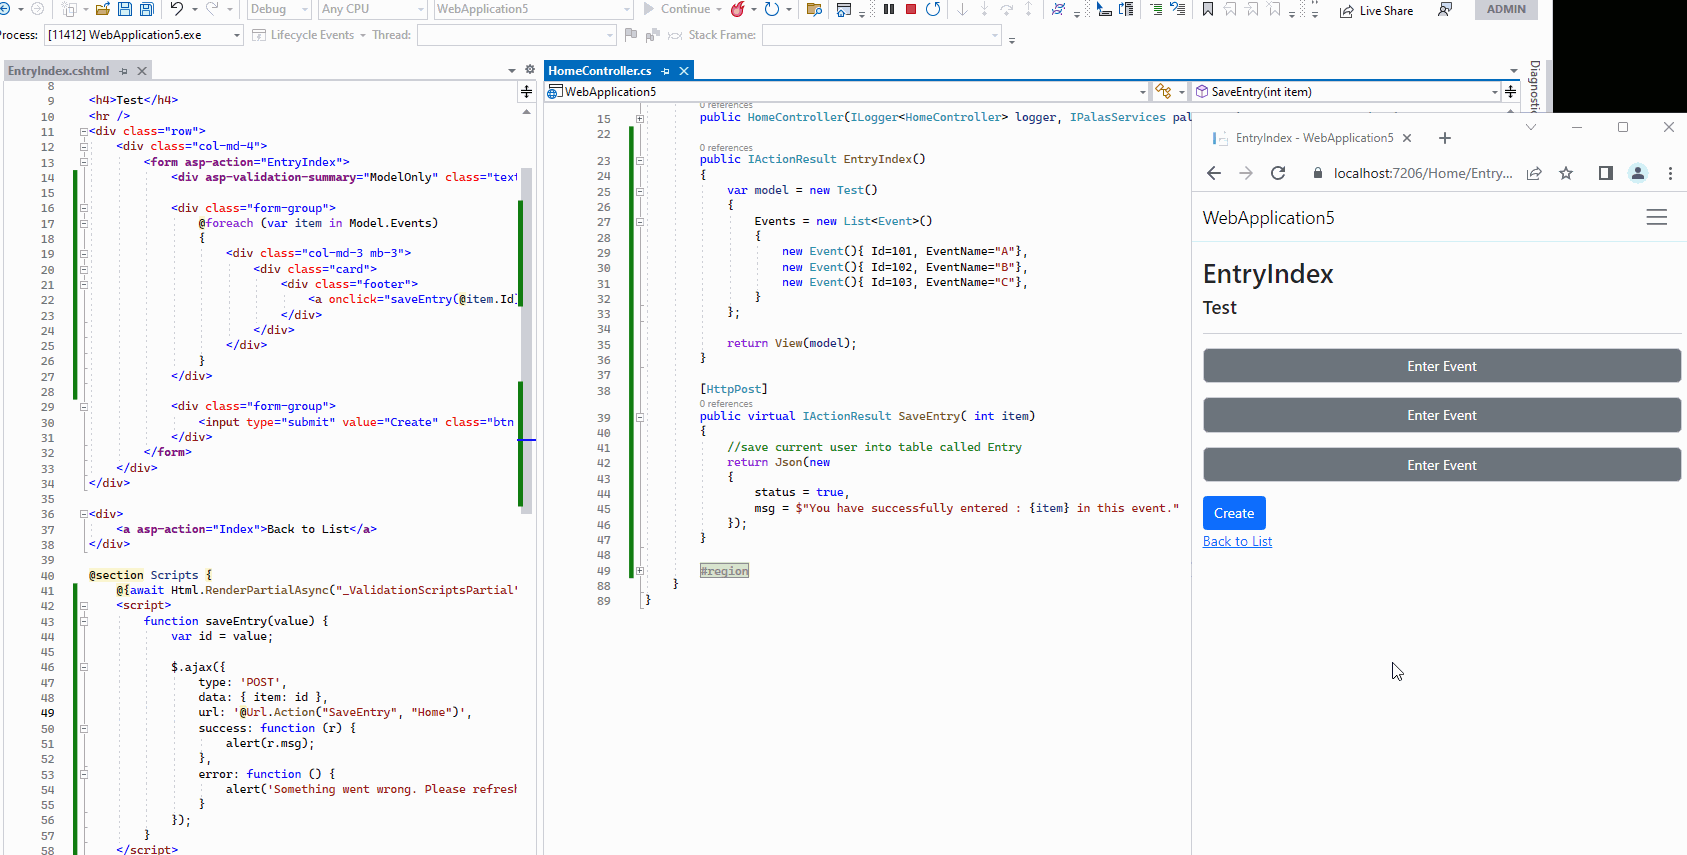1687x855 pixels.
Task: Collapse saveEntry function on line 43
Action: click(84, 621)
